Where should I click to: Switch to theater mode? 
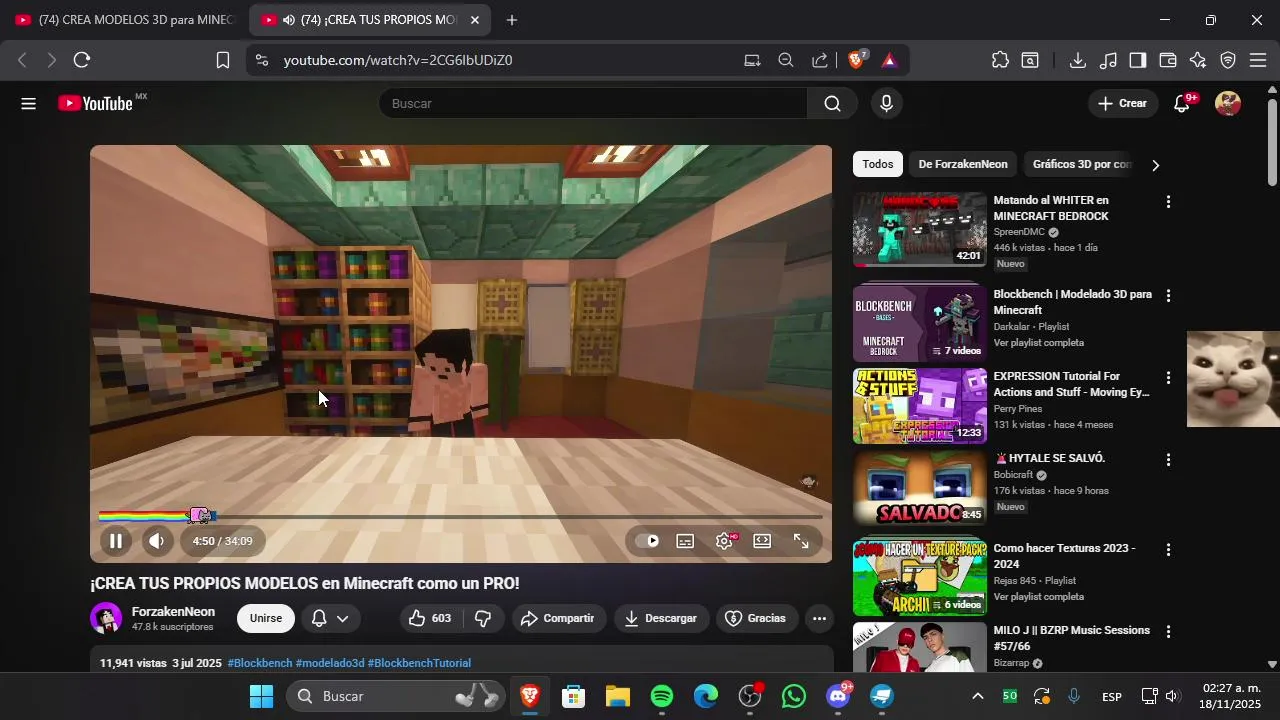click(x=762, y=541)
